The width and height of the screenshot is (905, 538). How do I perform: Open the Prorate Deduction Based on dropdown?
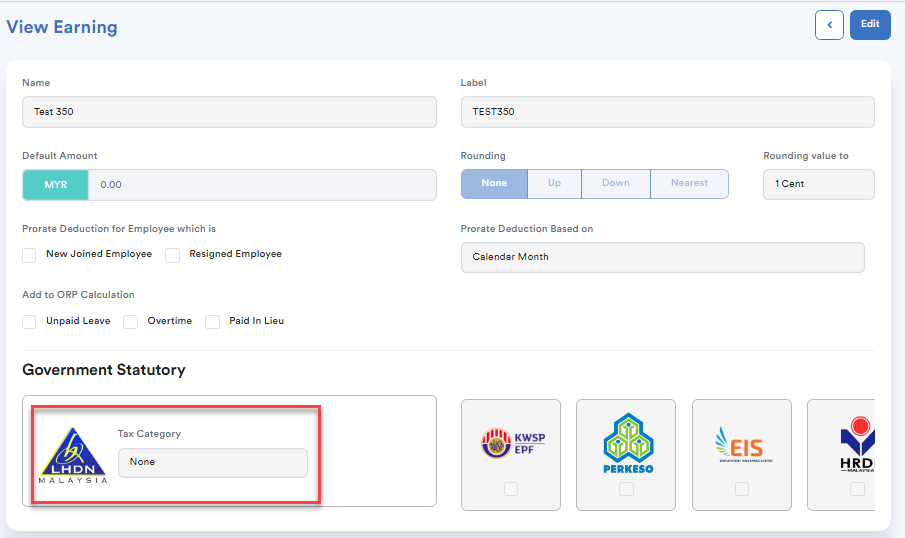pos(663,257)
